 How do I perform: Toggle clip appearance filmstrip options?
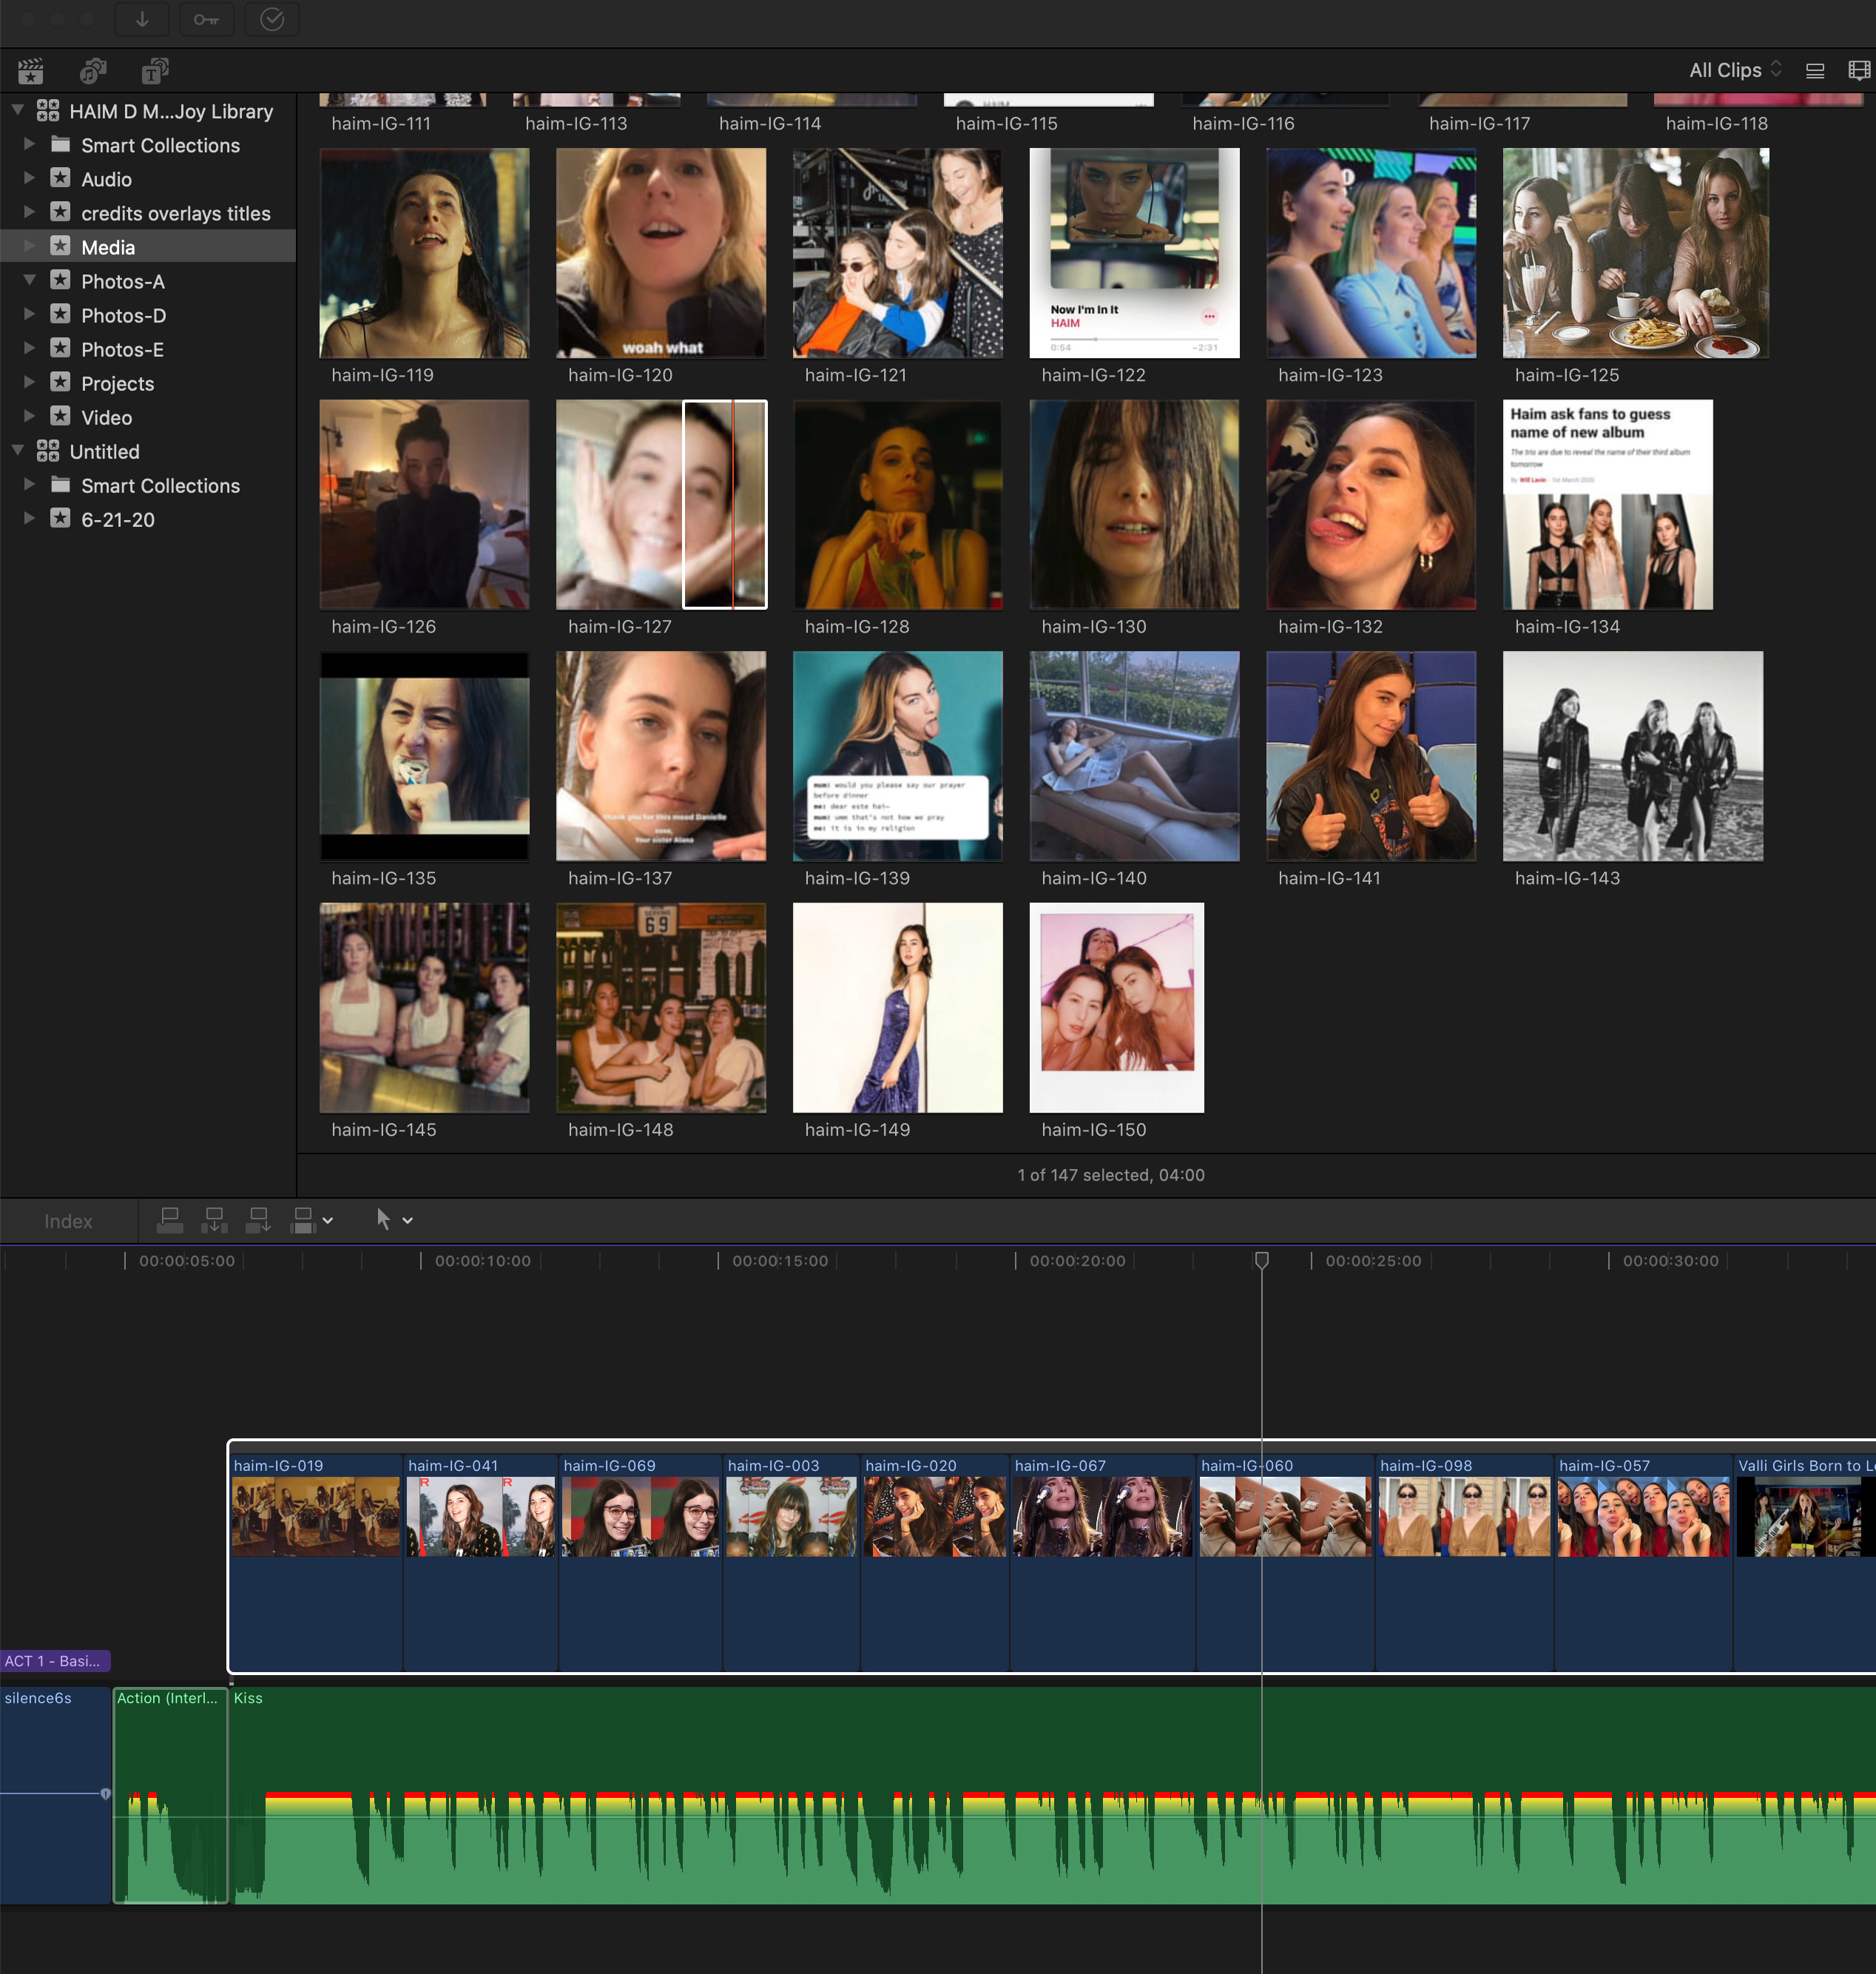coord(1859,71)
